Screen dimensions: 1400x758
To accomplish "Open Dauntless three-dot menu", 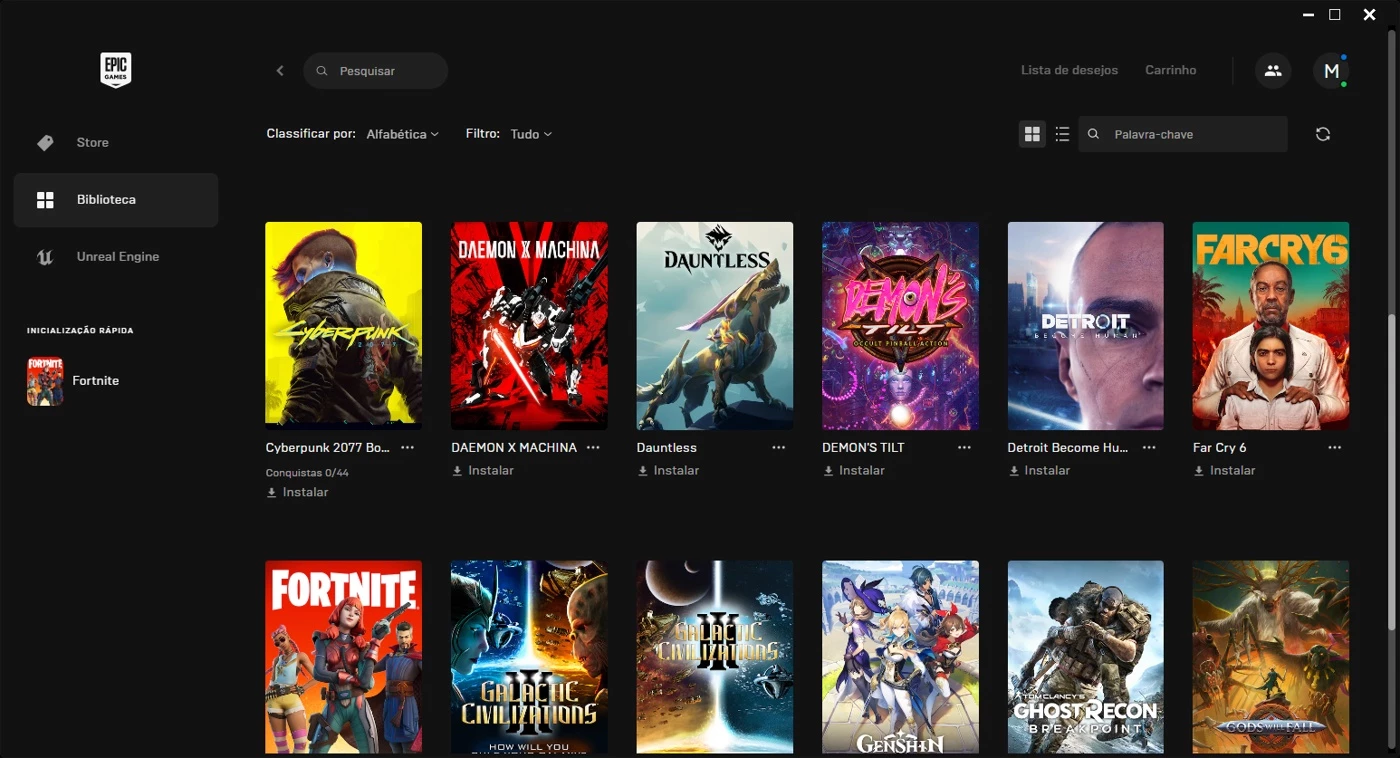I will (x=779, y=447).
